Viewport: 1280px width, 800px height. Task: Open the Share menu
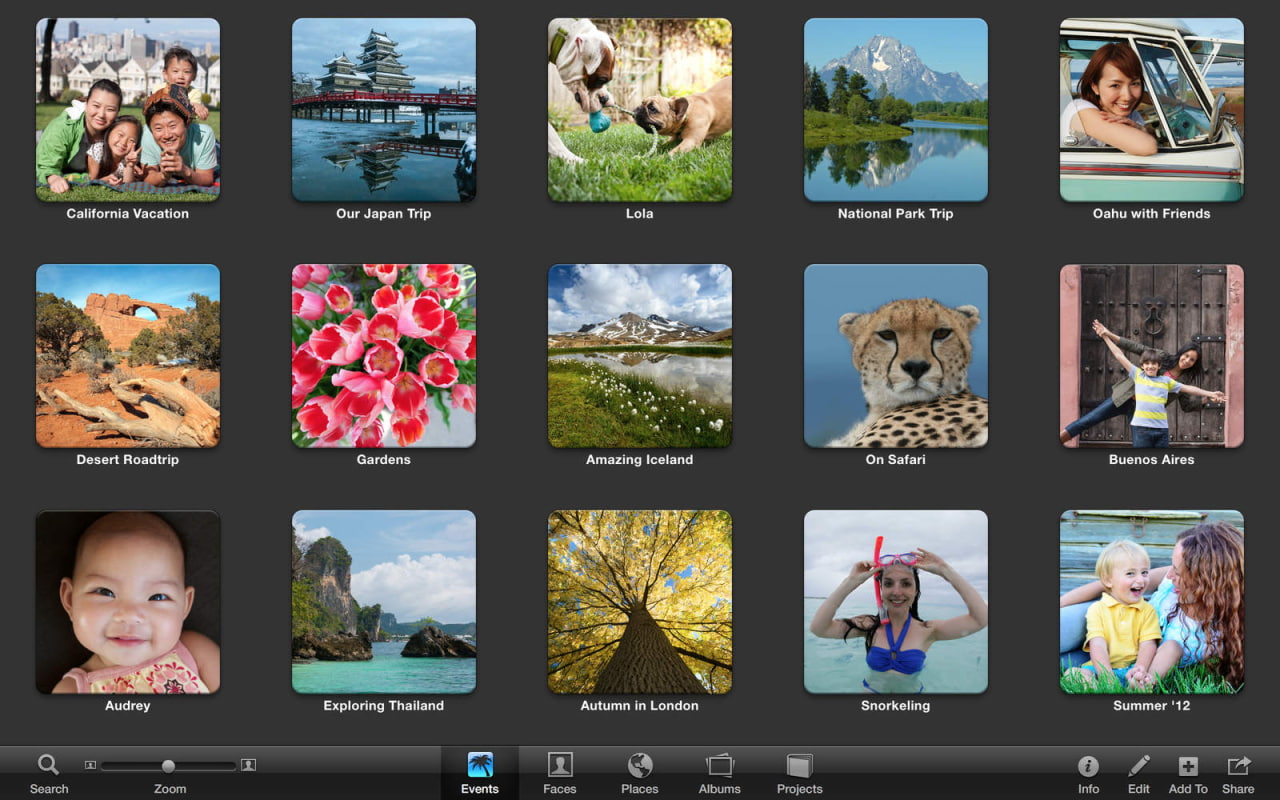click(x=1238, y=767)
